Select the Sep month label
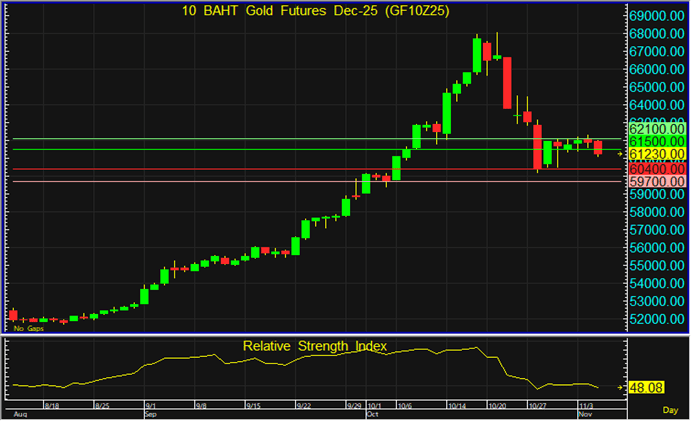 coord(151,413)
